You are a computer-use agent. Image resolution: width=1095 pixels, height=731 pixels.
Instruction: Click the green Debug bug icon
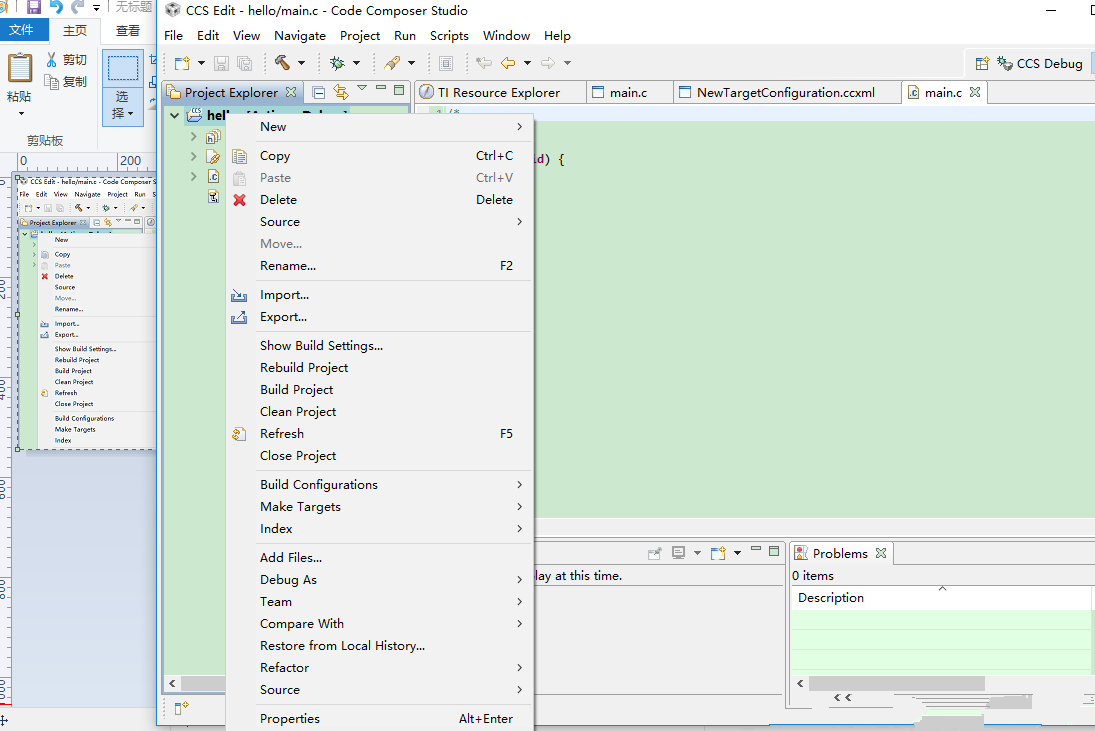[337, 64]
